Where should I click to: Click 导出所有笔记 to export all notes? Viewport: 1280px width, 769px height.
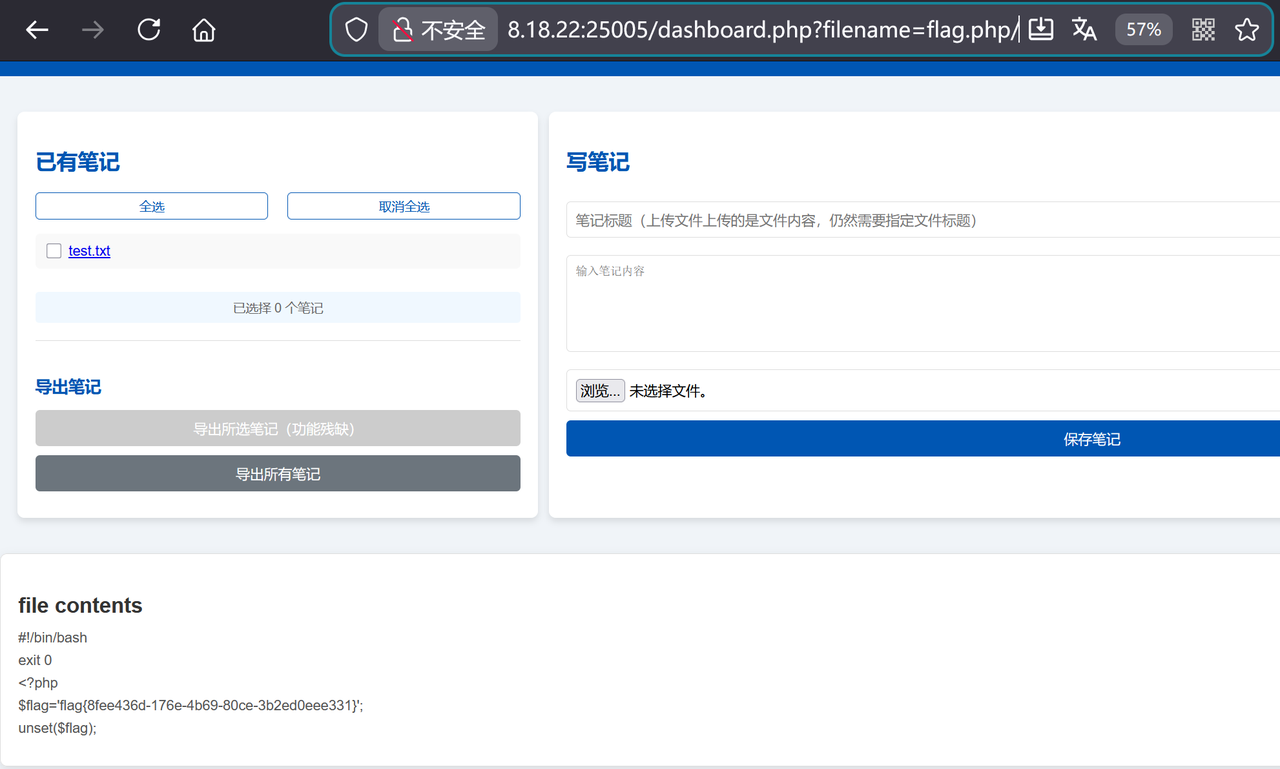click(278, 474)
